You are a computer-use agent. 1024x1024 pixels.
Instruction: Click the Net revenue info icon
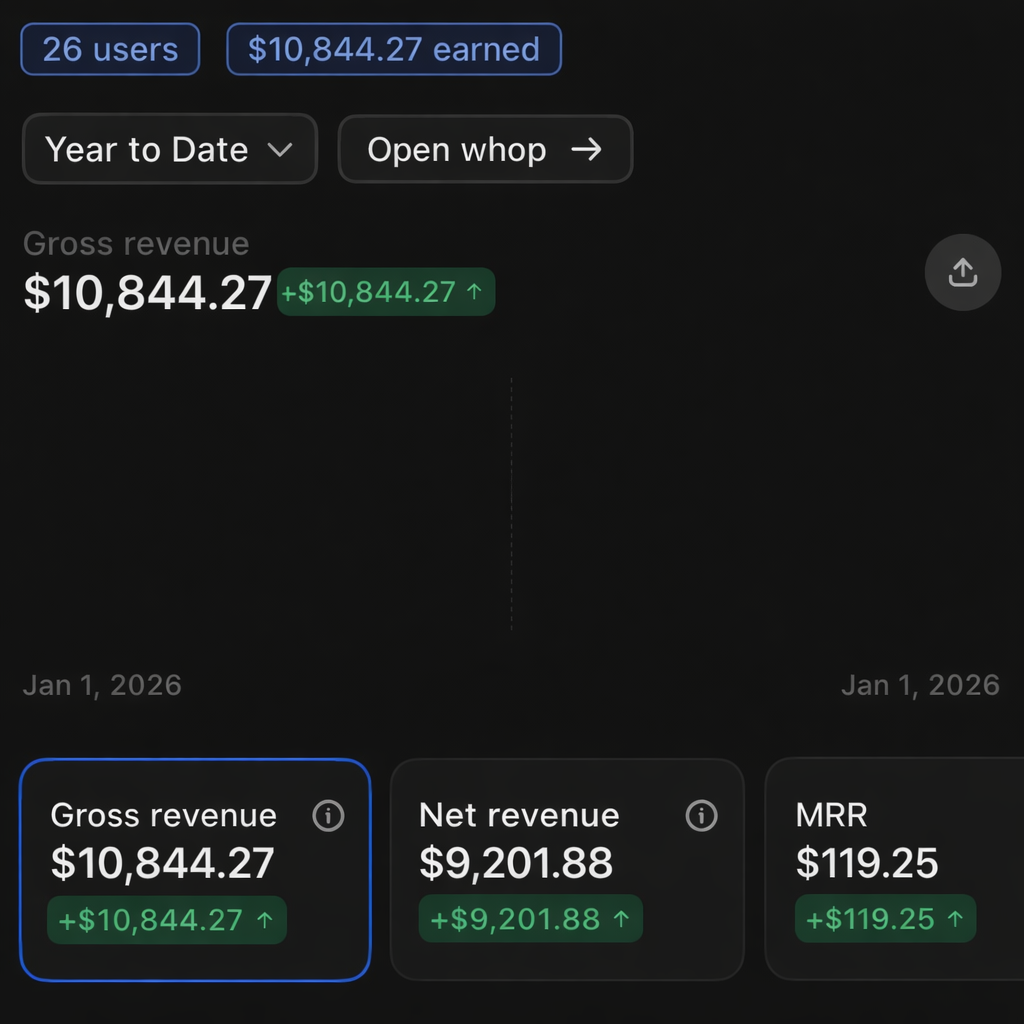click(x=701, y=816)
